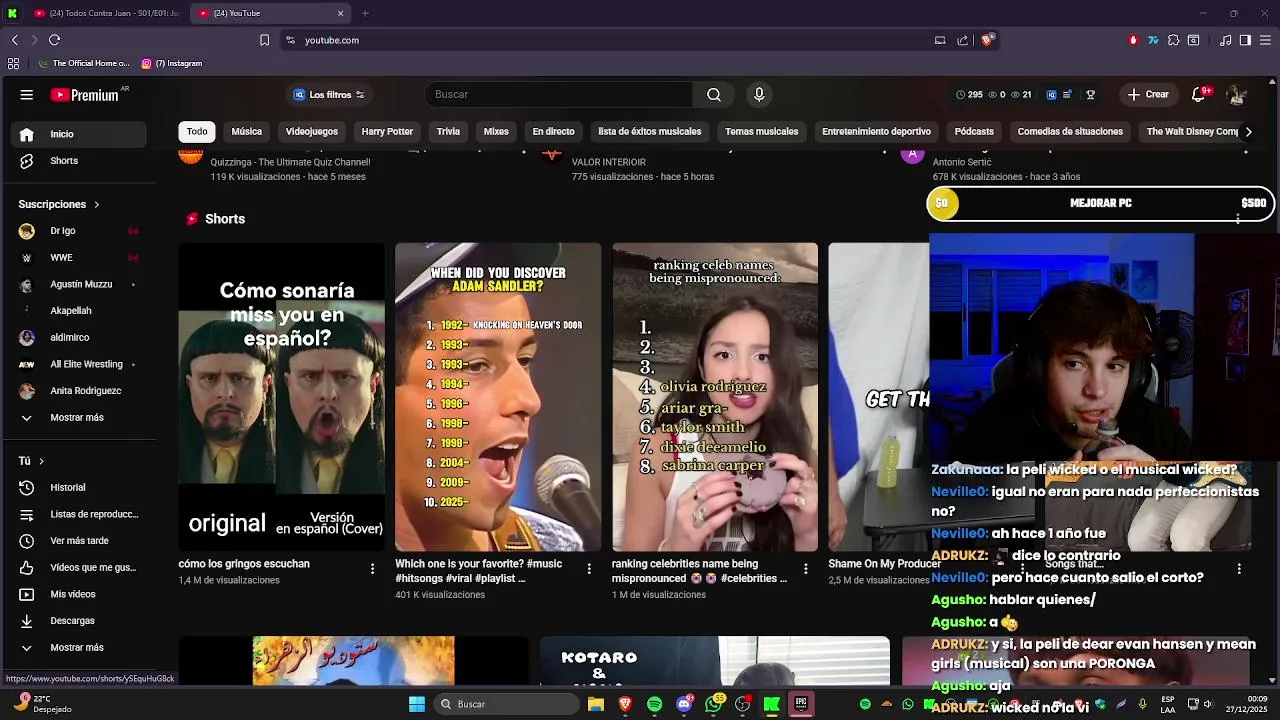Open Spotify from the taskbar
The height and width of the screenshot is (720, 1280).
pos(654,704)
